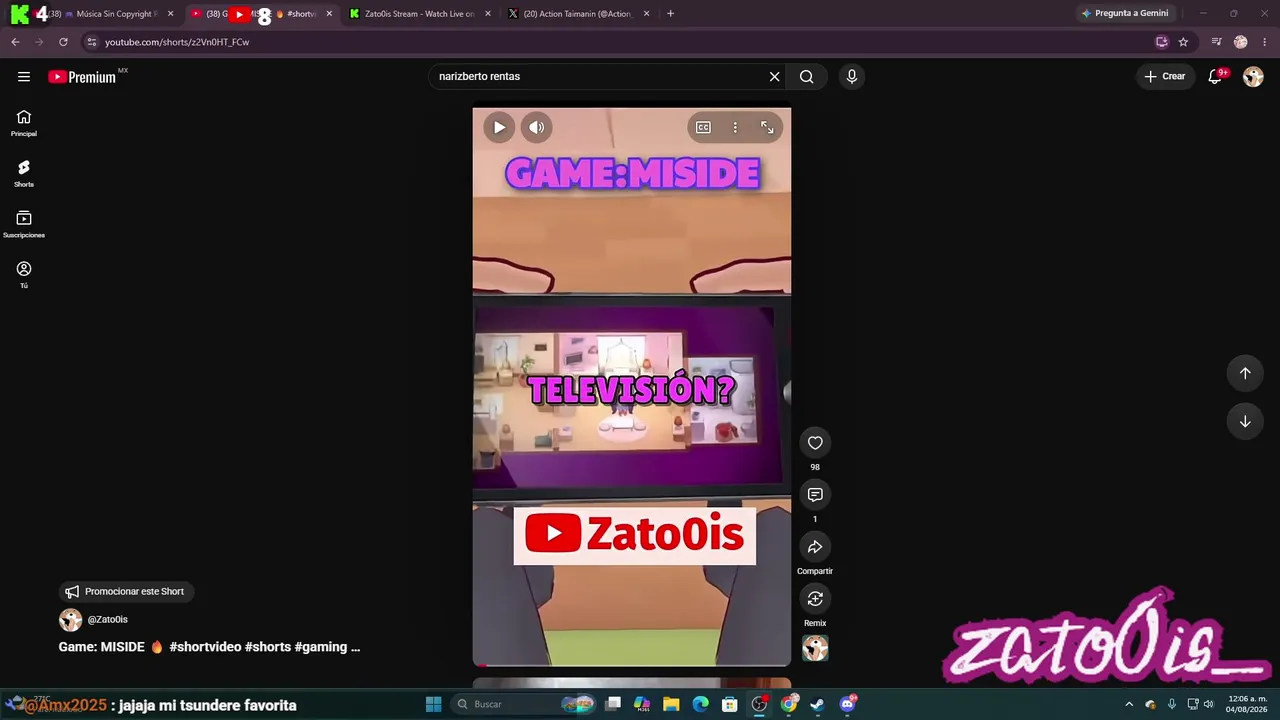This screenshot has height=720, width=1280.
Task: Open the Short's sound avatar thumbnail
Action: tap(815, 649)
